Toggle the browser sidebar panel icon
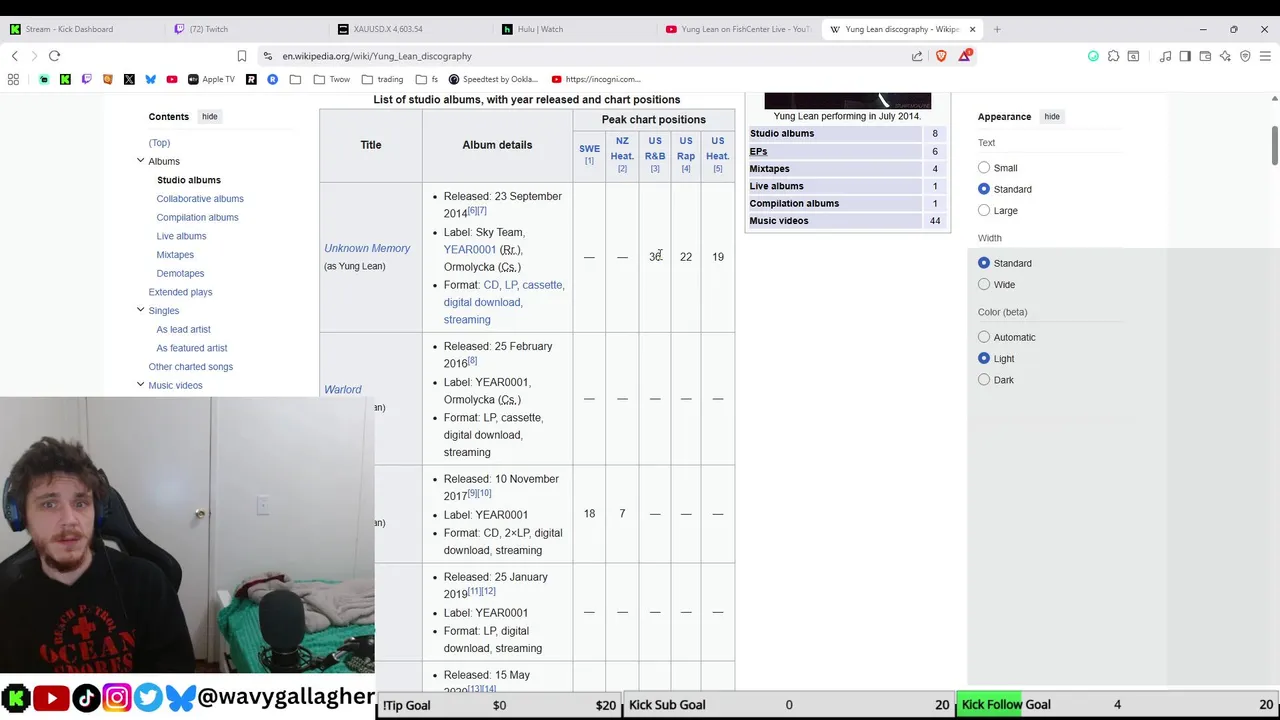Screen dimensions: 1280x720 1185,56
